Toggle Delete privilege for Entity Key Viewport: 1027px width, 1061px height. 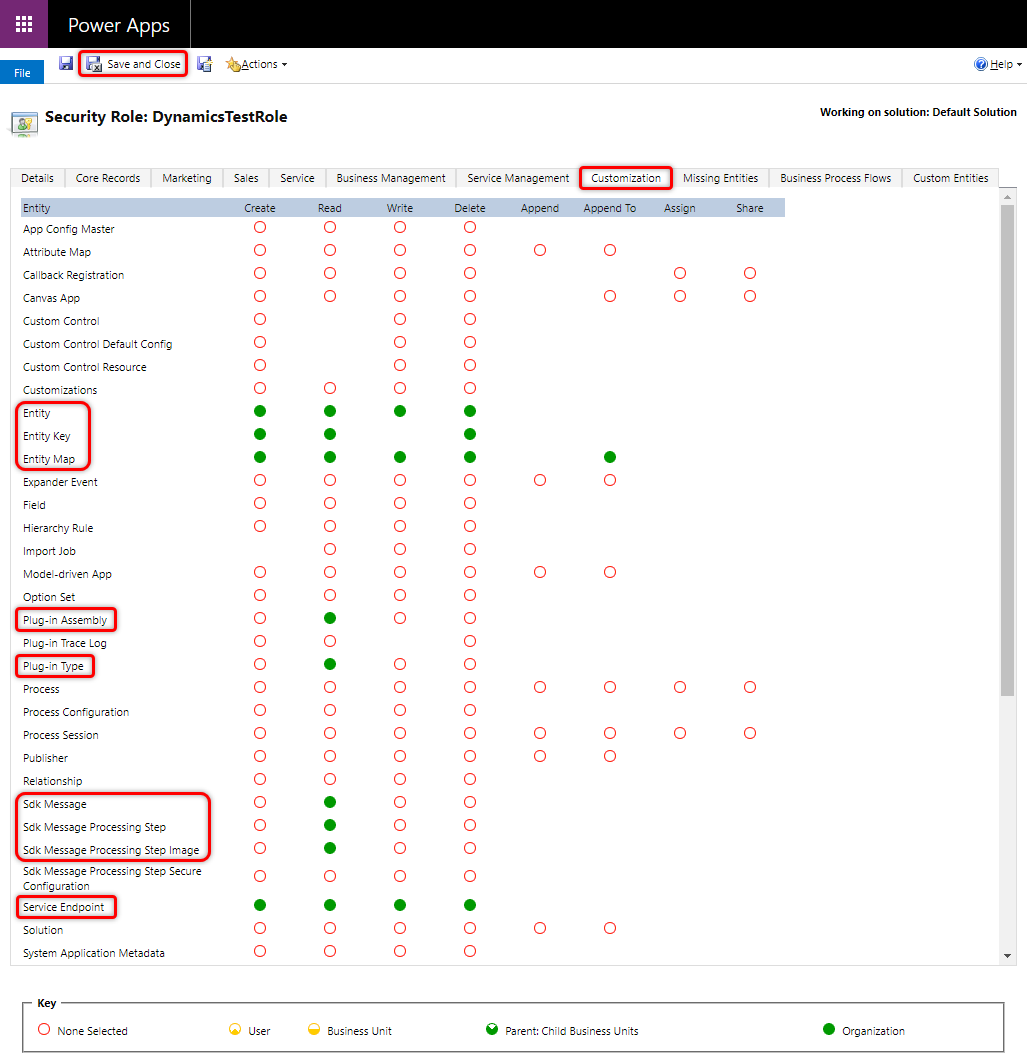(470, 434)
